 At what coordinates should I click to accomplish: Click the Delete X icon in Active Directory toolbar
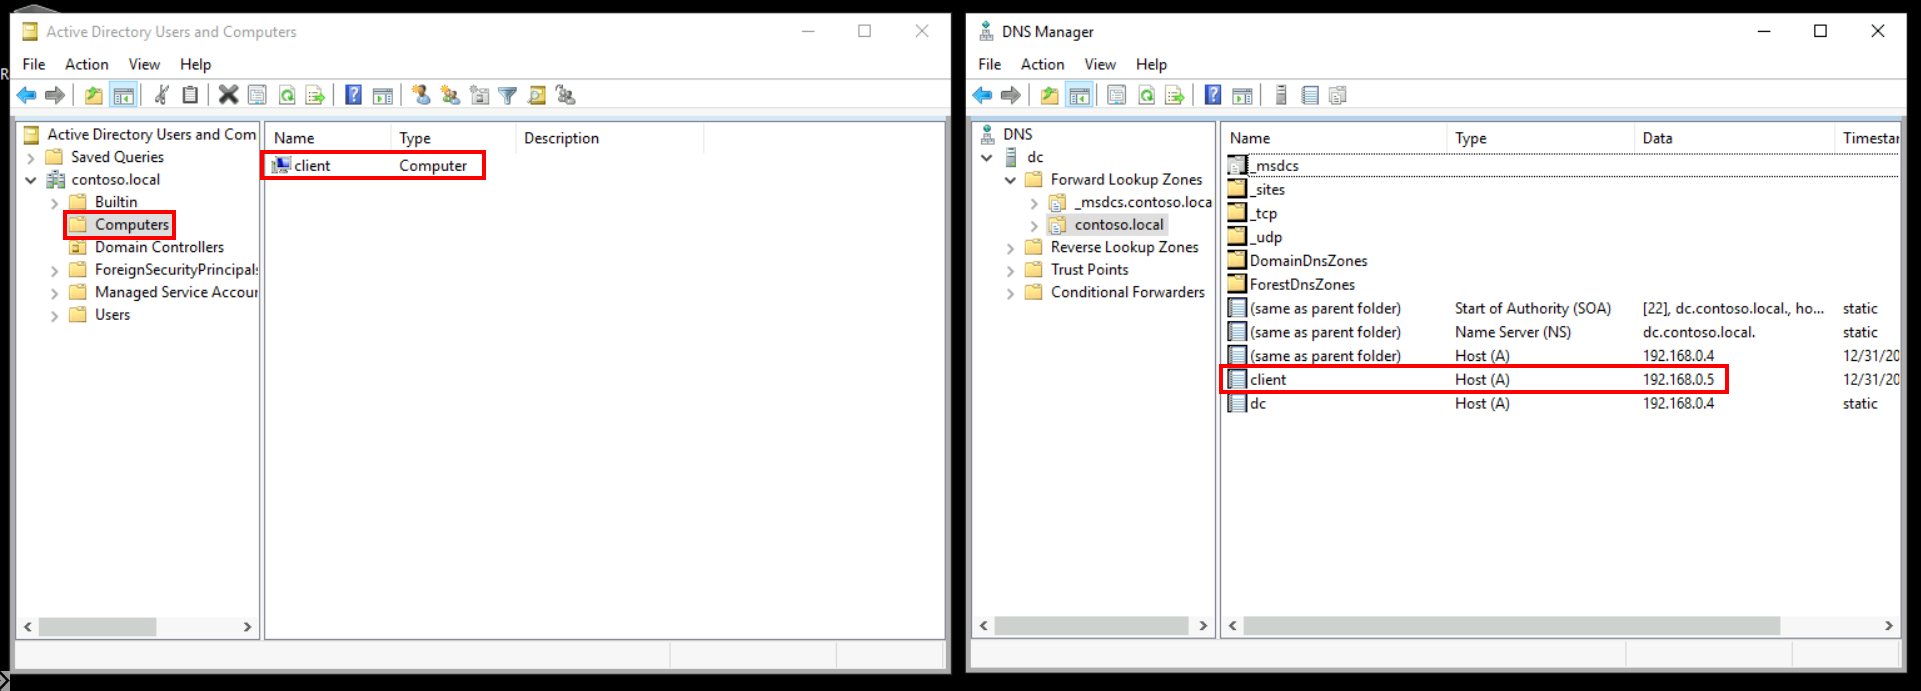pyautogui.click(x=228, y=95)
